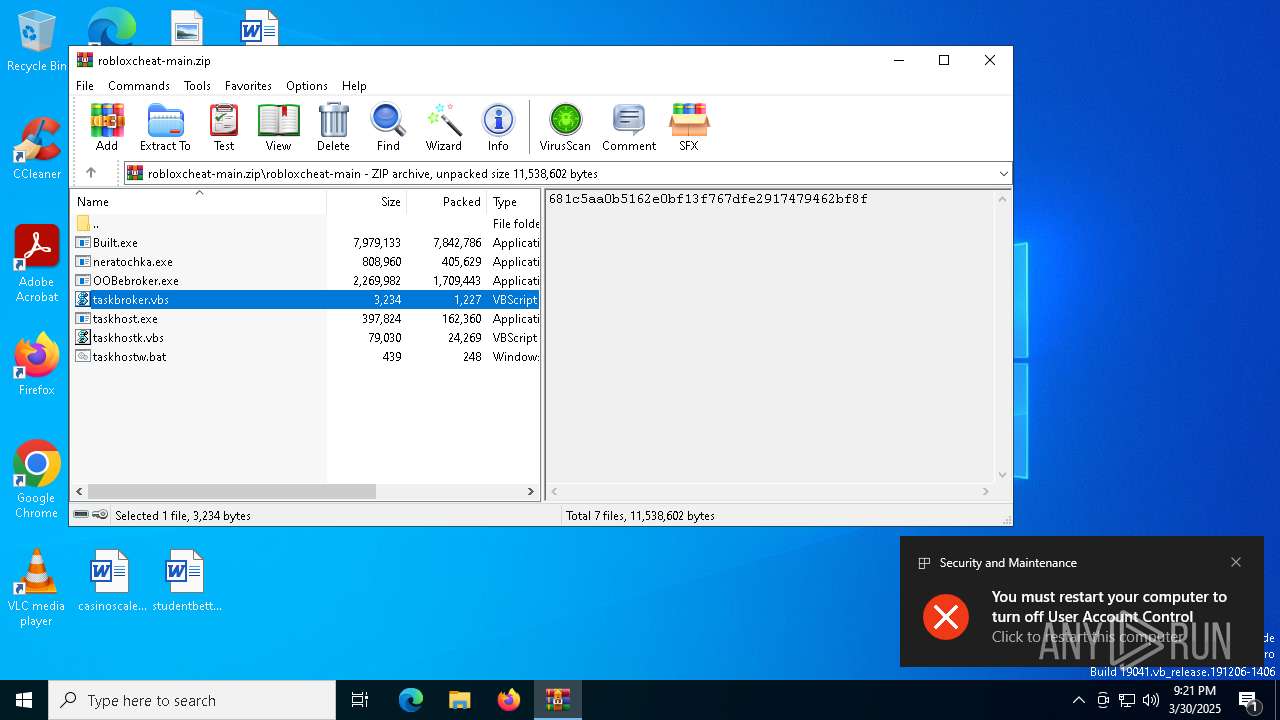Click the Add toolbar icon
Image resolution: width=1280 pixels, height=720 pixels.
pyautogui.click(x=107, y=127)
